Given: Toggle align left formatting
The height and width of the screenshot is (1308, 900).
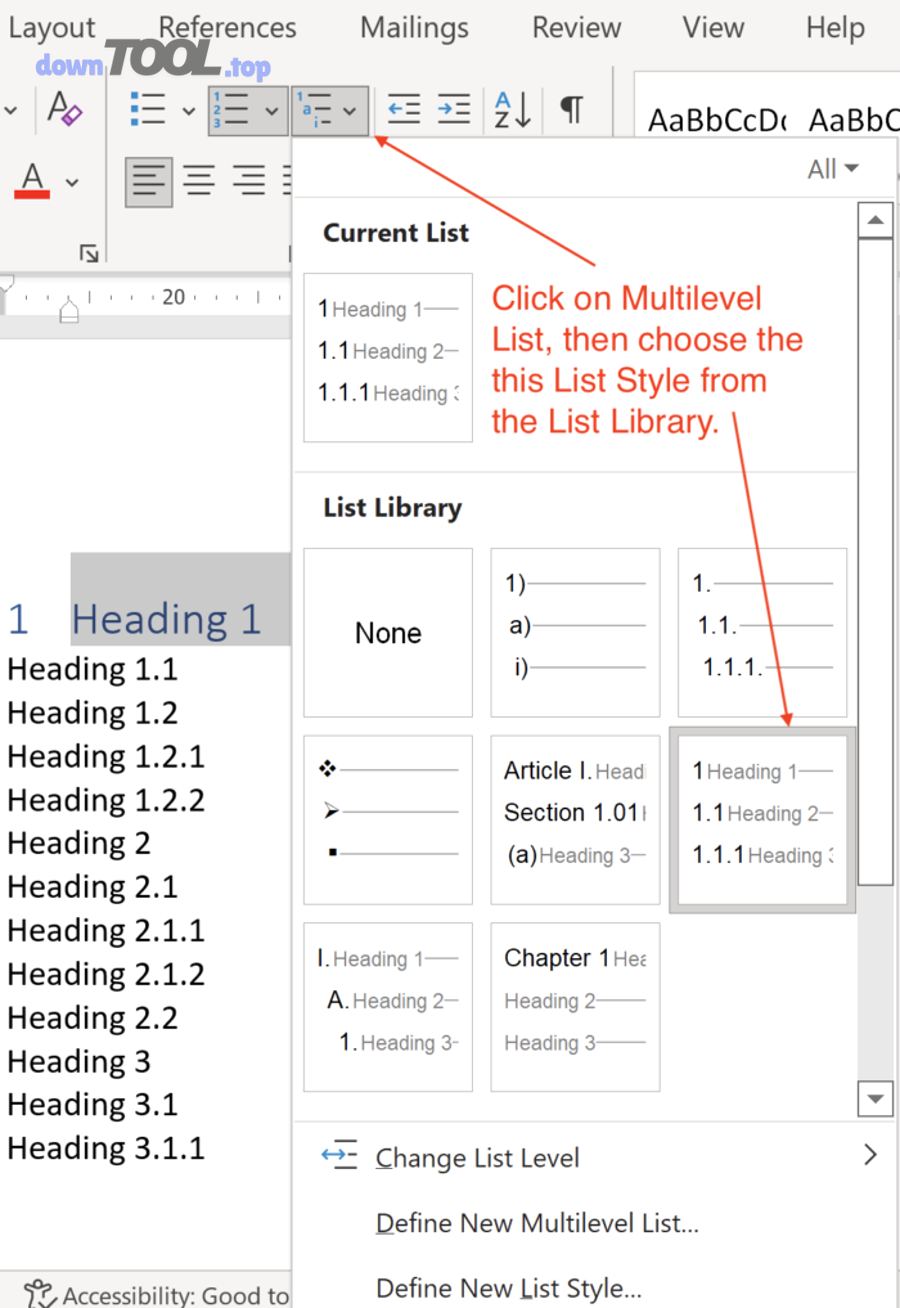Looking at the screenshot, I should [148, 181].
